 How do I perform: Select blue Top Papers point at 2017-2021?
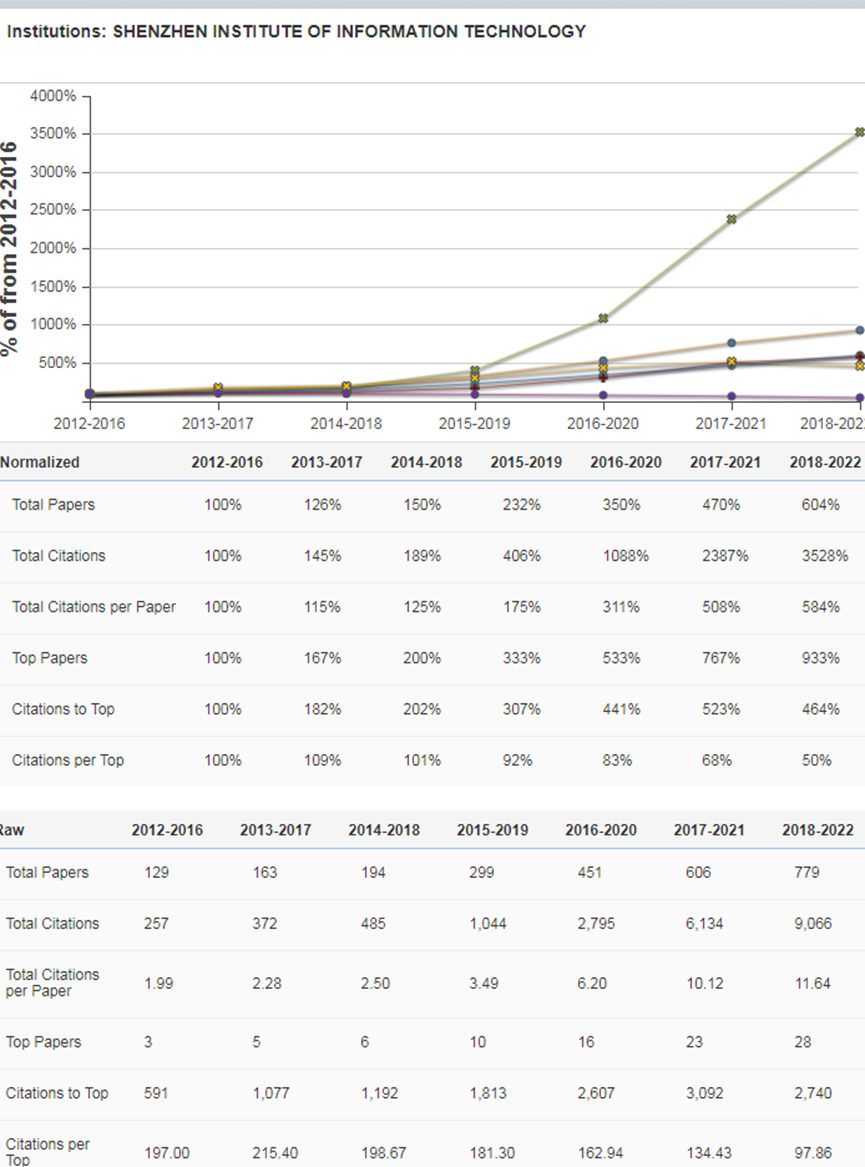pos(732,343)
